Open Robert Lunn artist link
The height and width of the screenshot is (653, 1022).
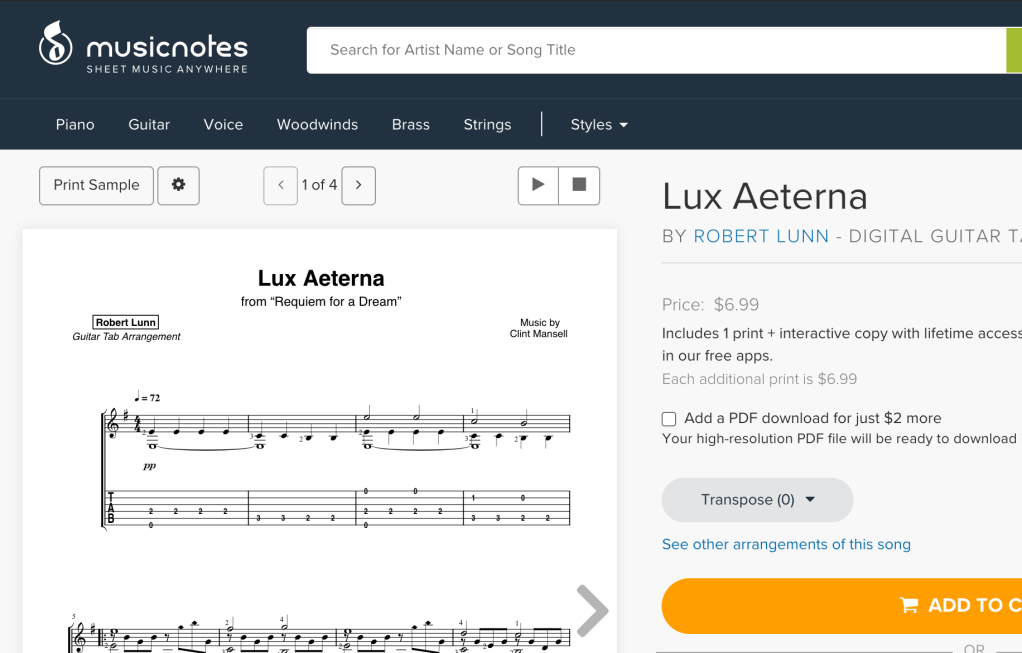pos(761,236)
